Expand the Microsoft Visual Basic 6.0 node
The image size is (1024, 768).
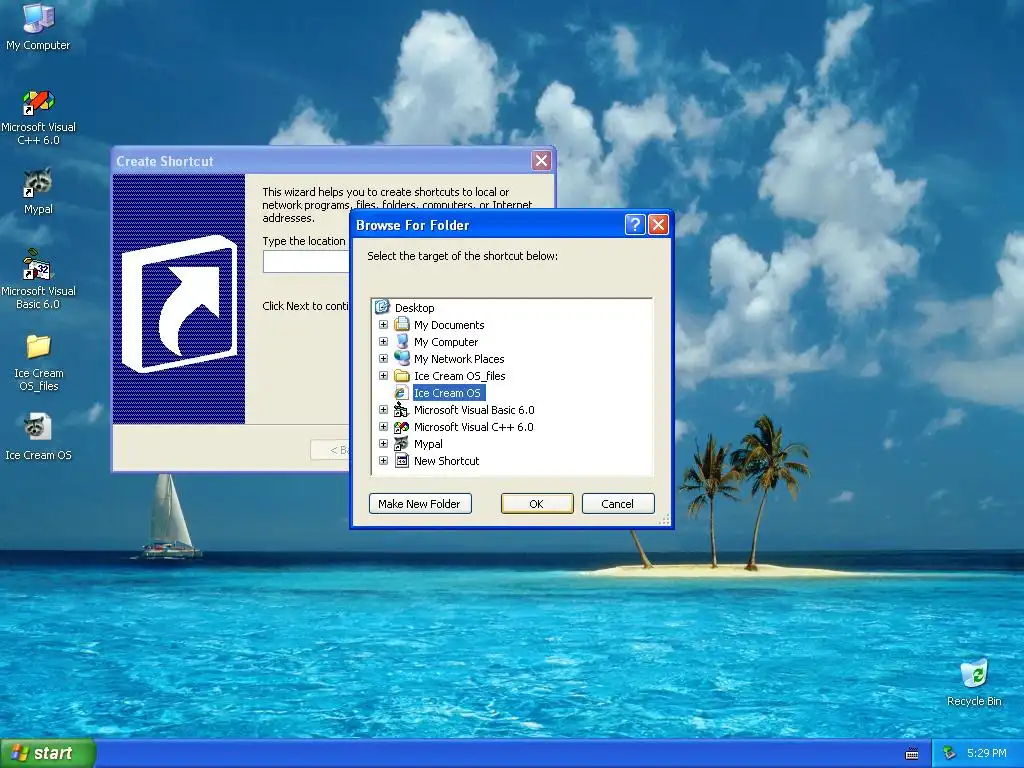[383, 409]
